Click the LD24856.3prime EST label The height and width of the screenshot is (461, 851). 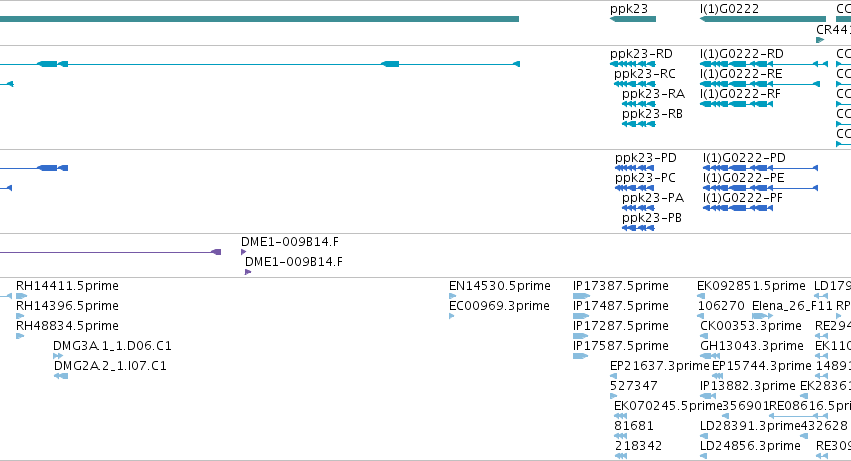point(750,446)
